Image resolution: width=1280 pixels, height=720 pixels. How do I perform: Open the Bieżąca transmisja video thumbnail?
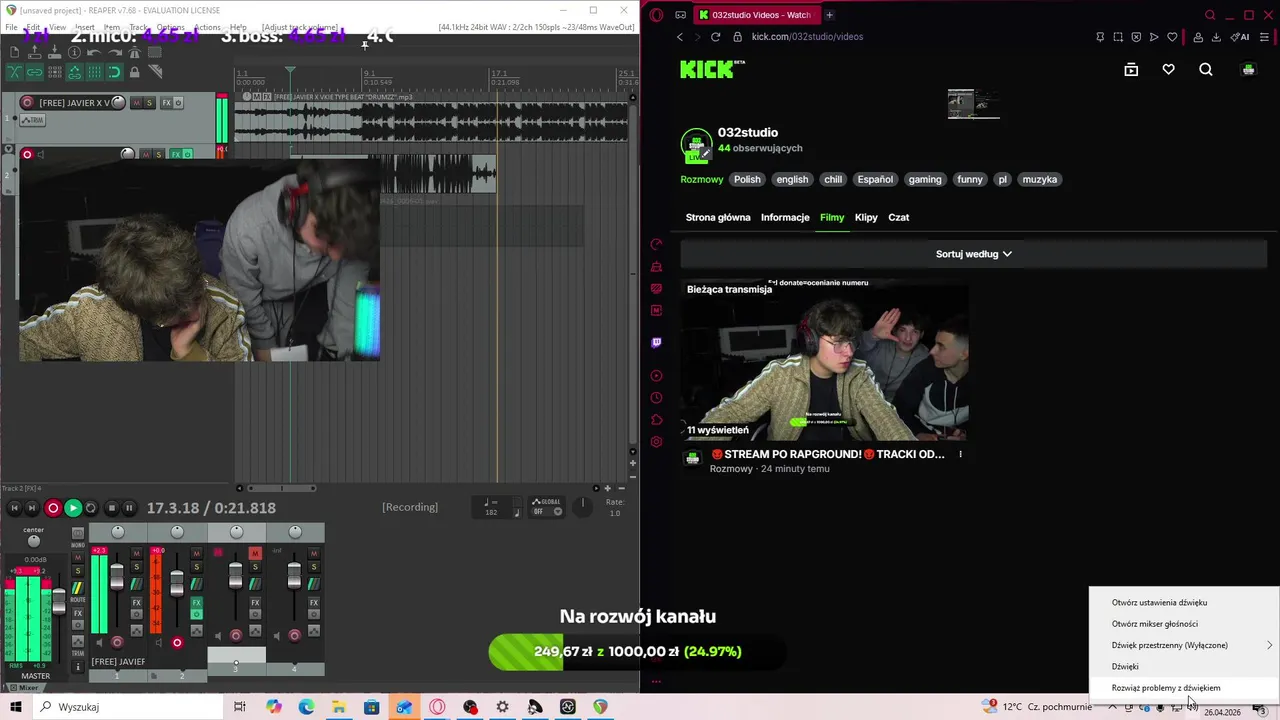(x=824, y=360)
